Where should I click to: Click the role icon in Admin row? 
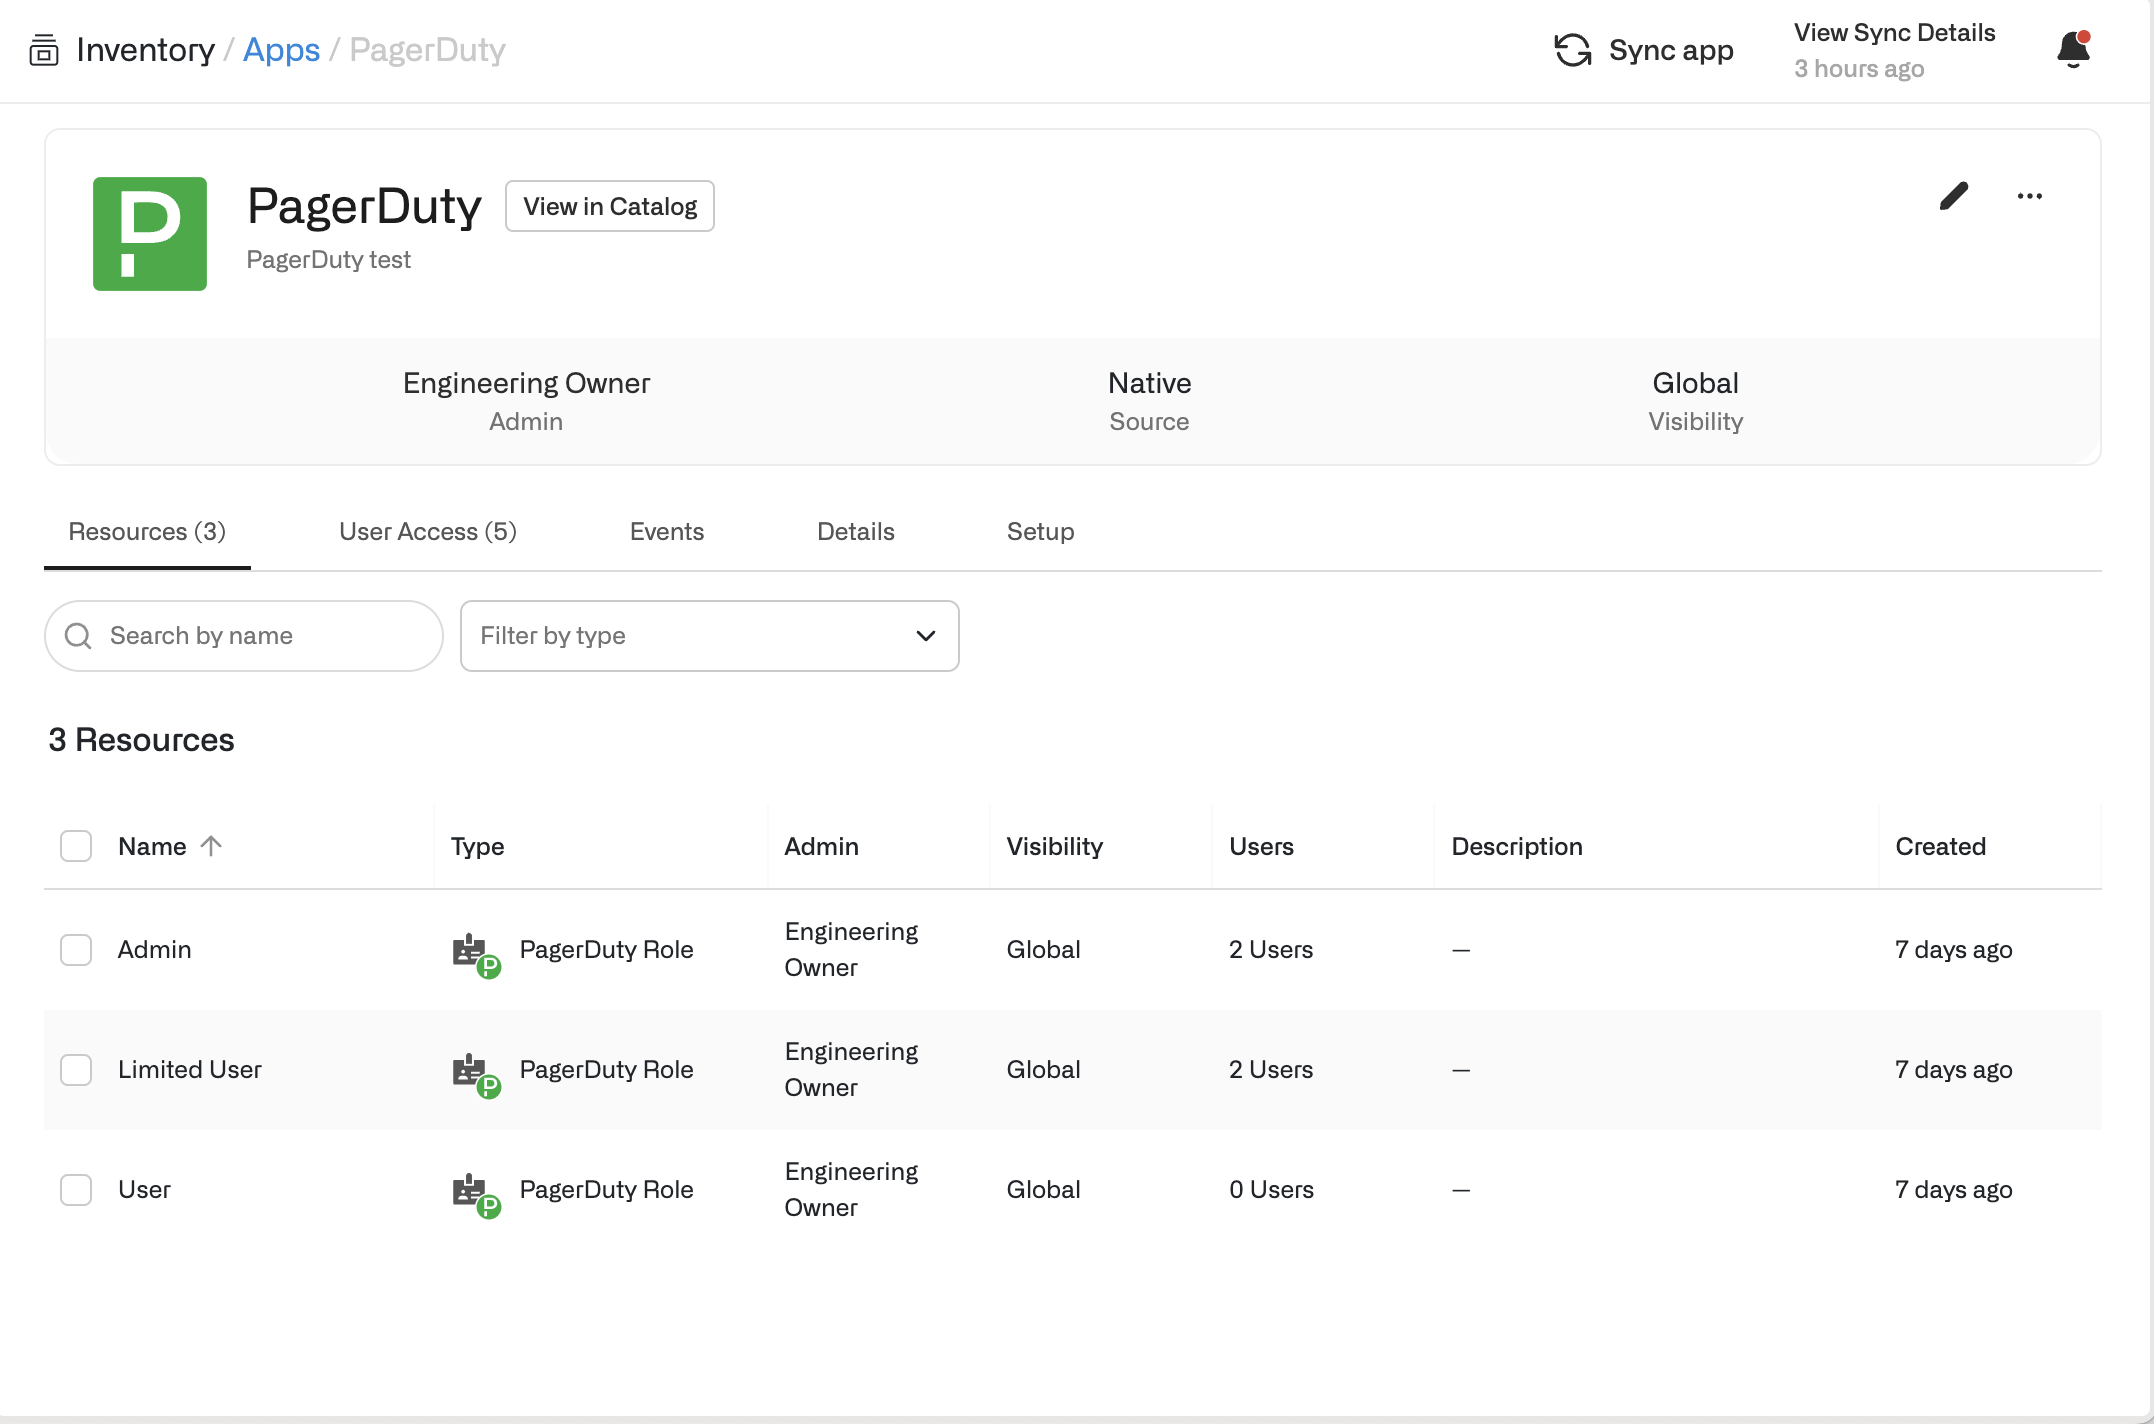476,954
